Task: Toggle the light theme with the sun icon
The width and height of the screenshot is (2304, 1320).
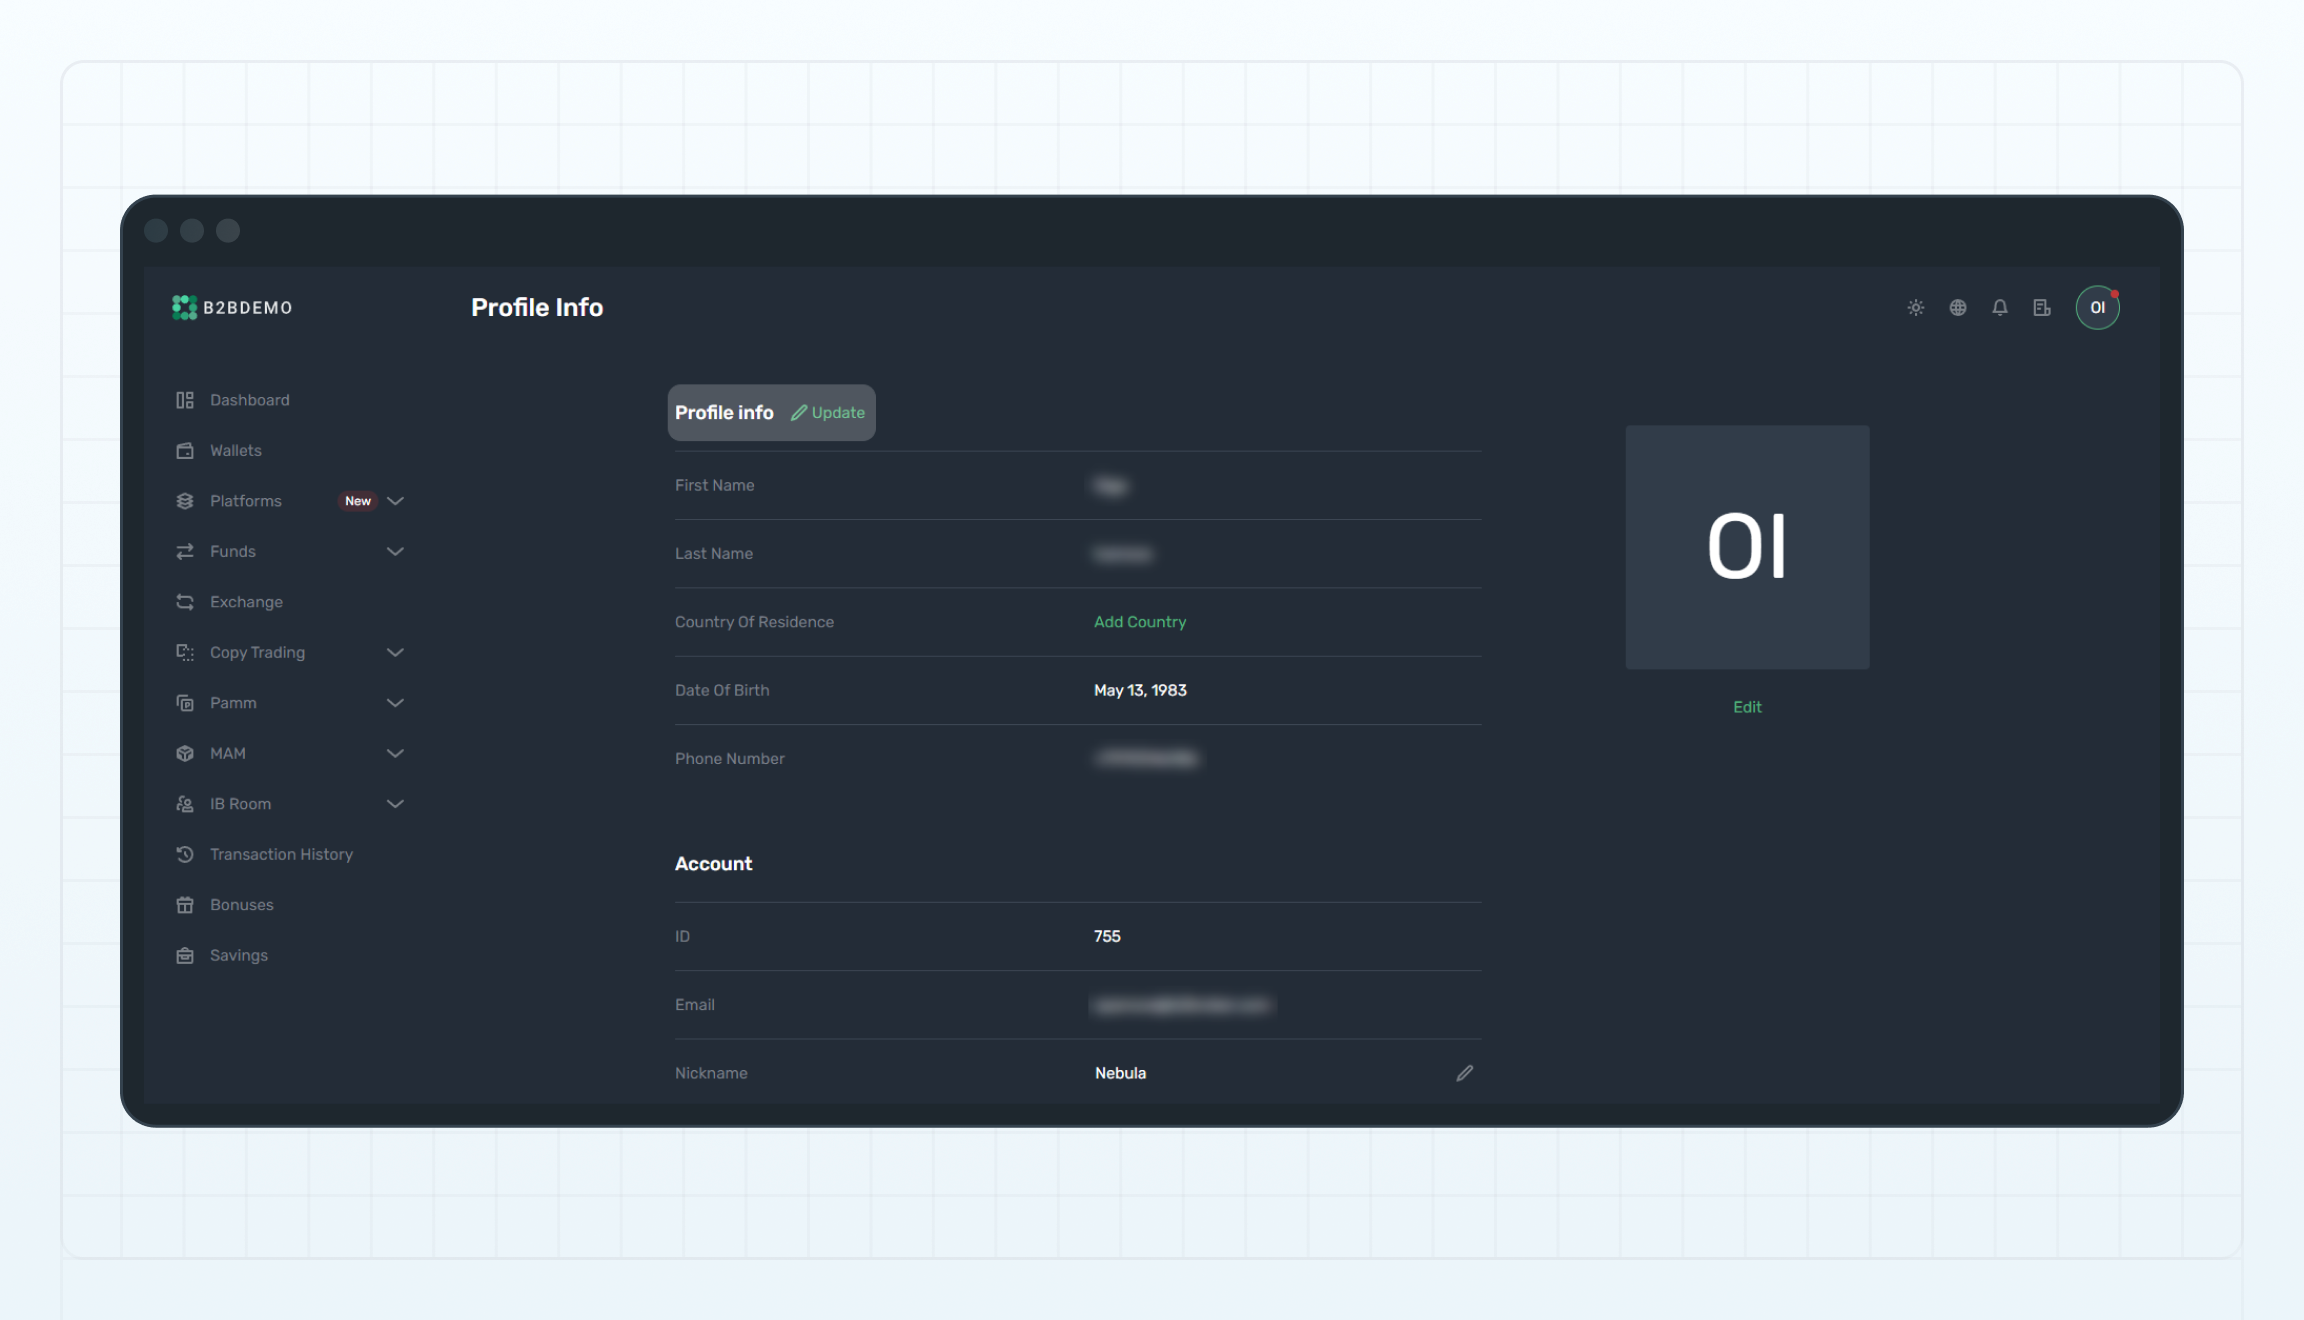Action: click(x=1915, y=307)
